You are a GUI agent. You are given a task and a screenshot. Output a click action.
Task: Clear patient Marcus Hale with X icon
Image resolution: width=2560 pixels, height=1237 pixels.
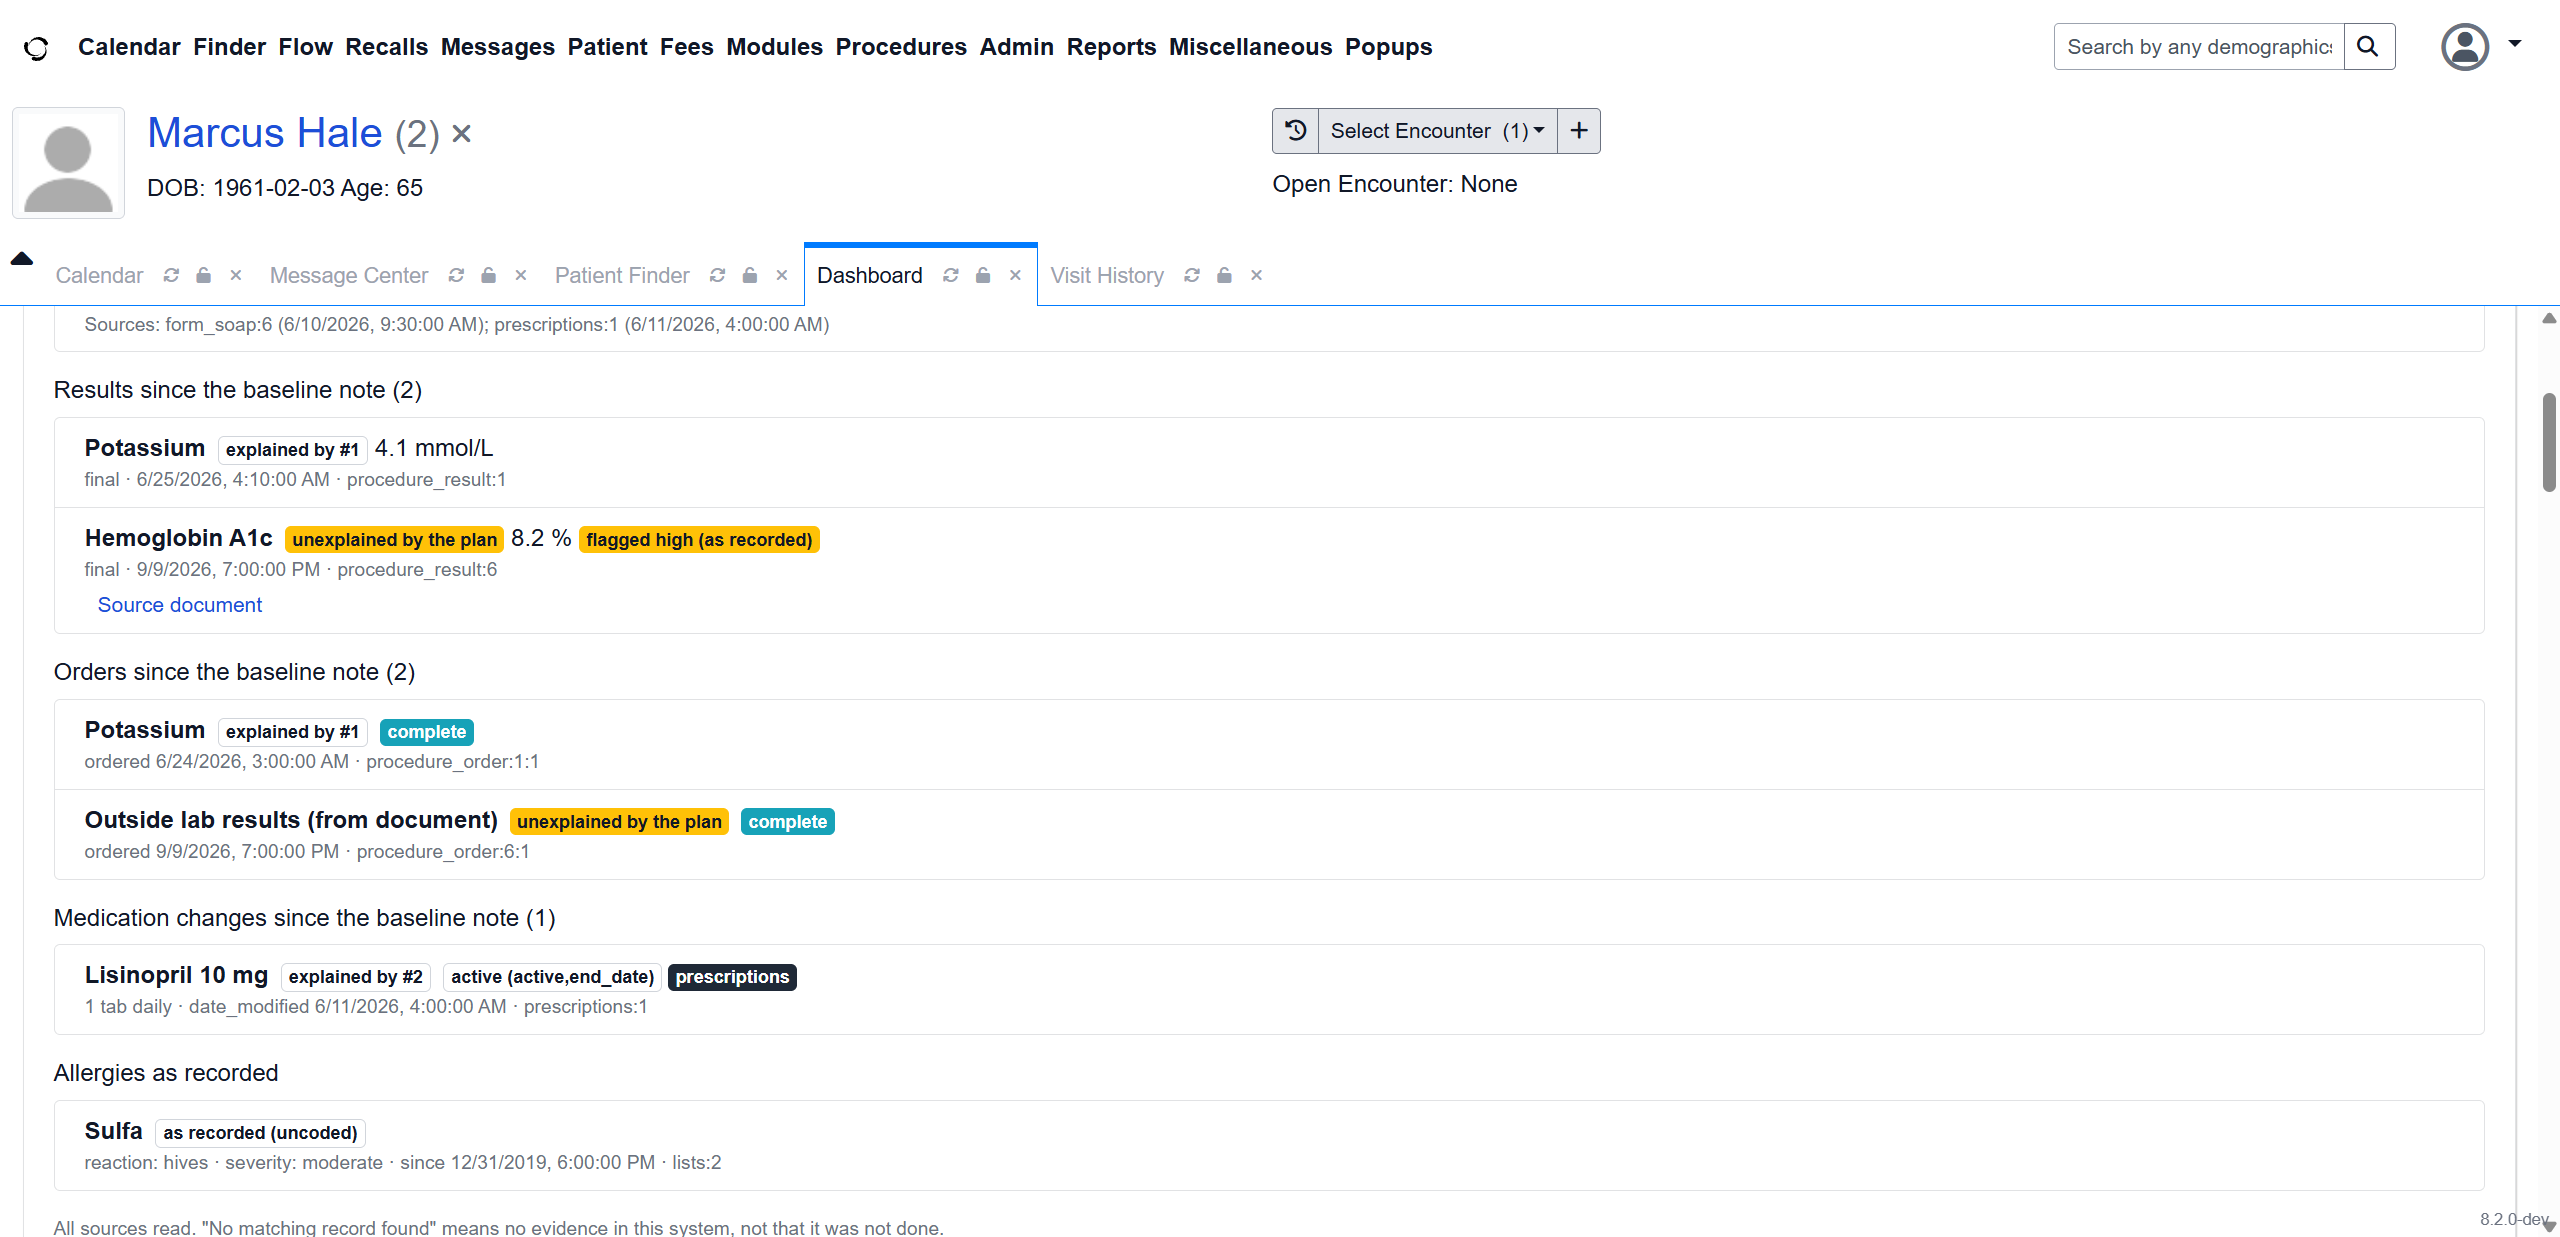461,133
